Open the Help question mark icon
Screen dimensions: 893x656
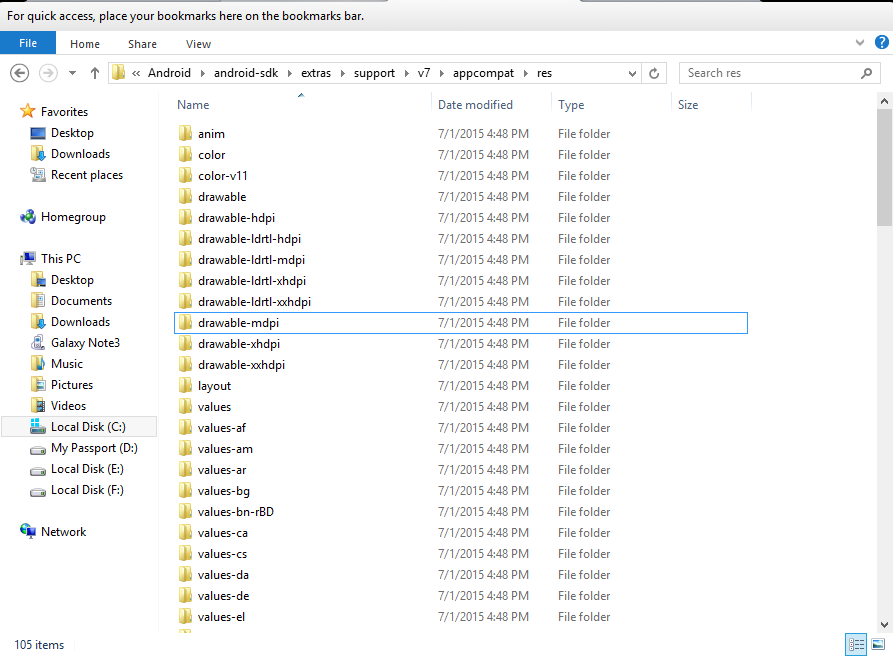tap(879, 43)
